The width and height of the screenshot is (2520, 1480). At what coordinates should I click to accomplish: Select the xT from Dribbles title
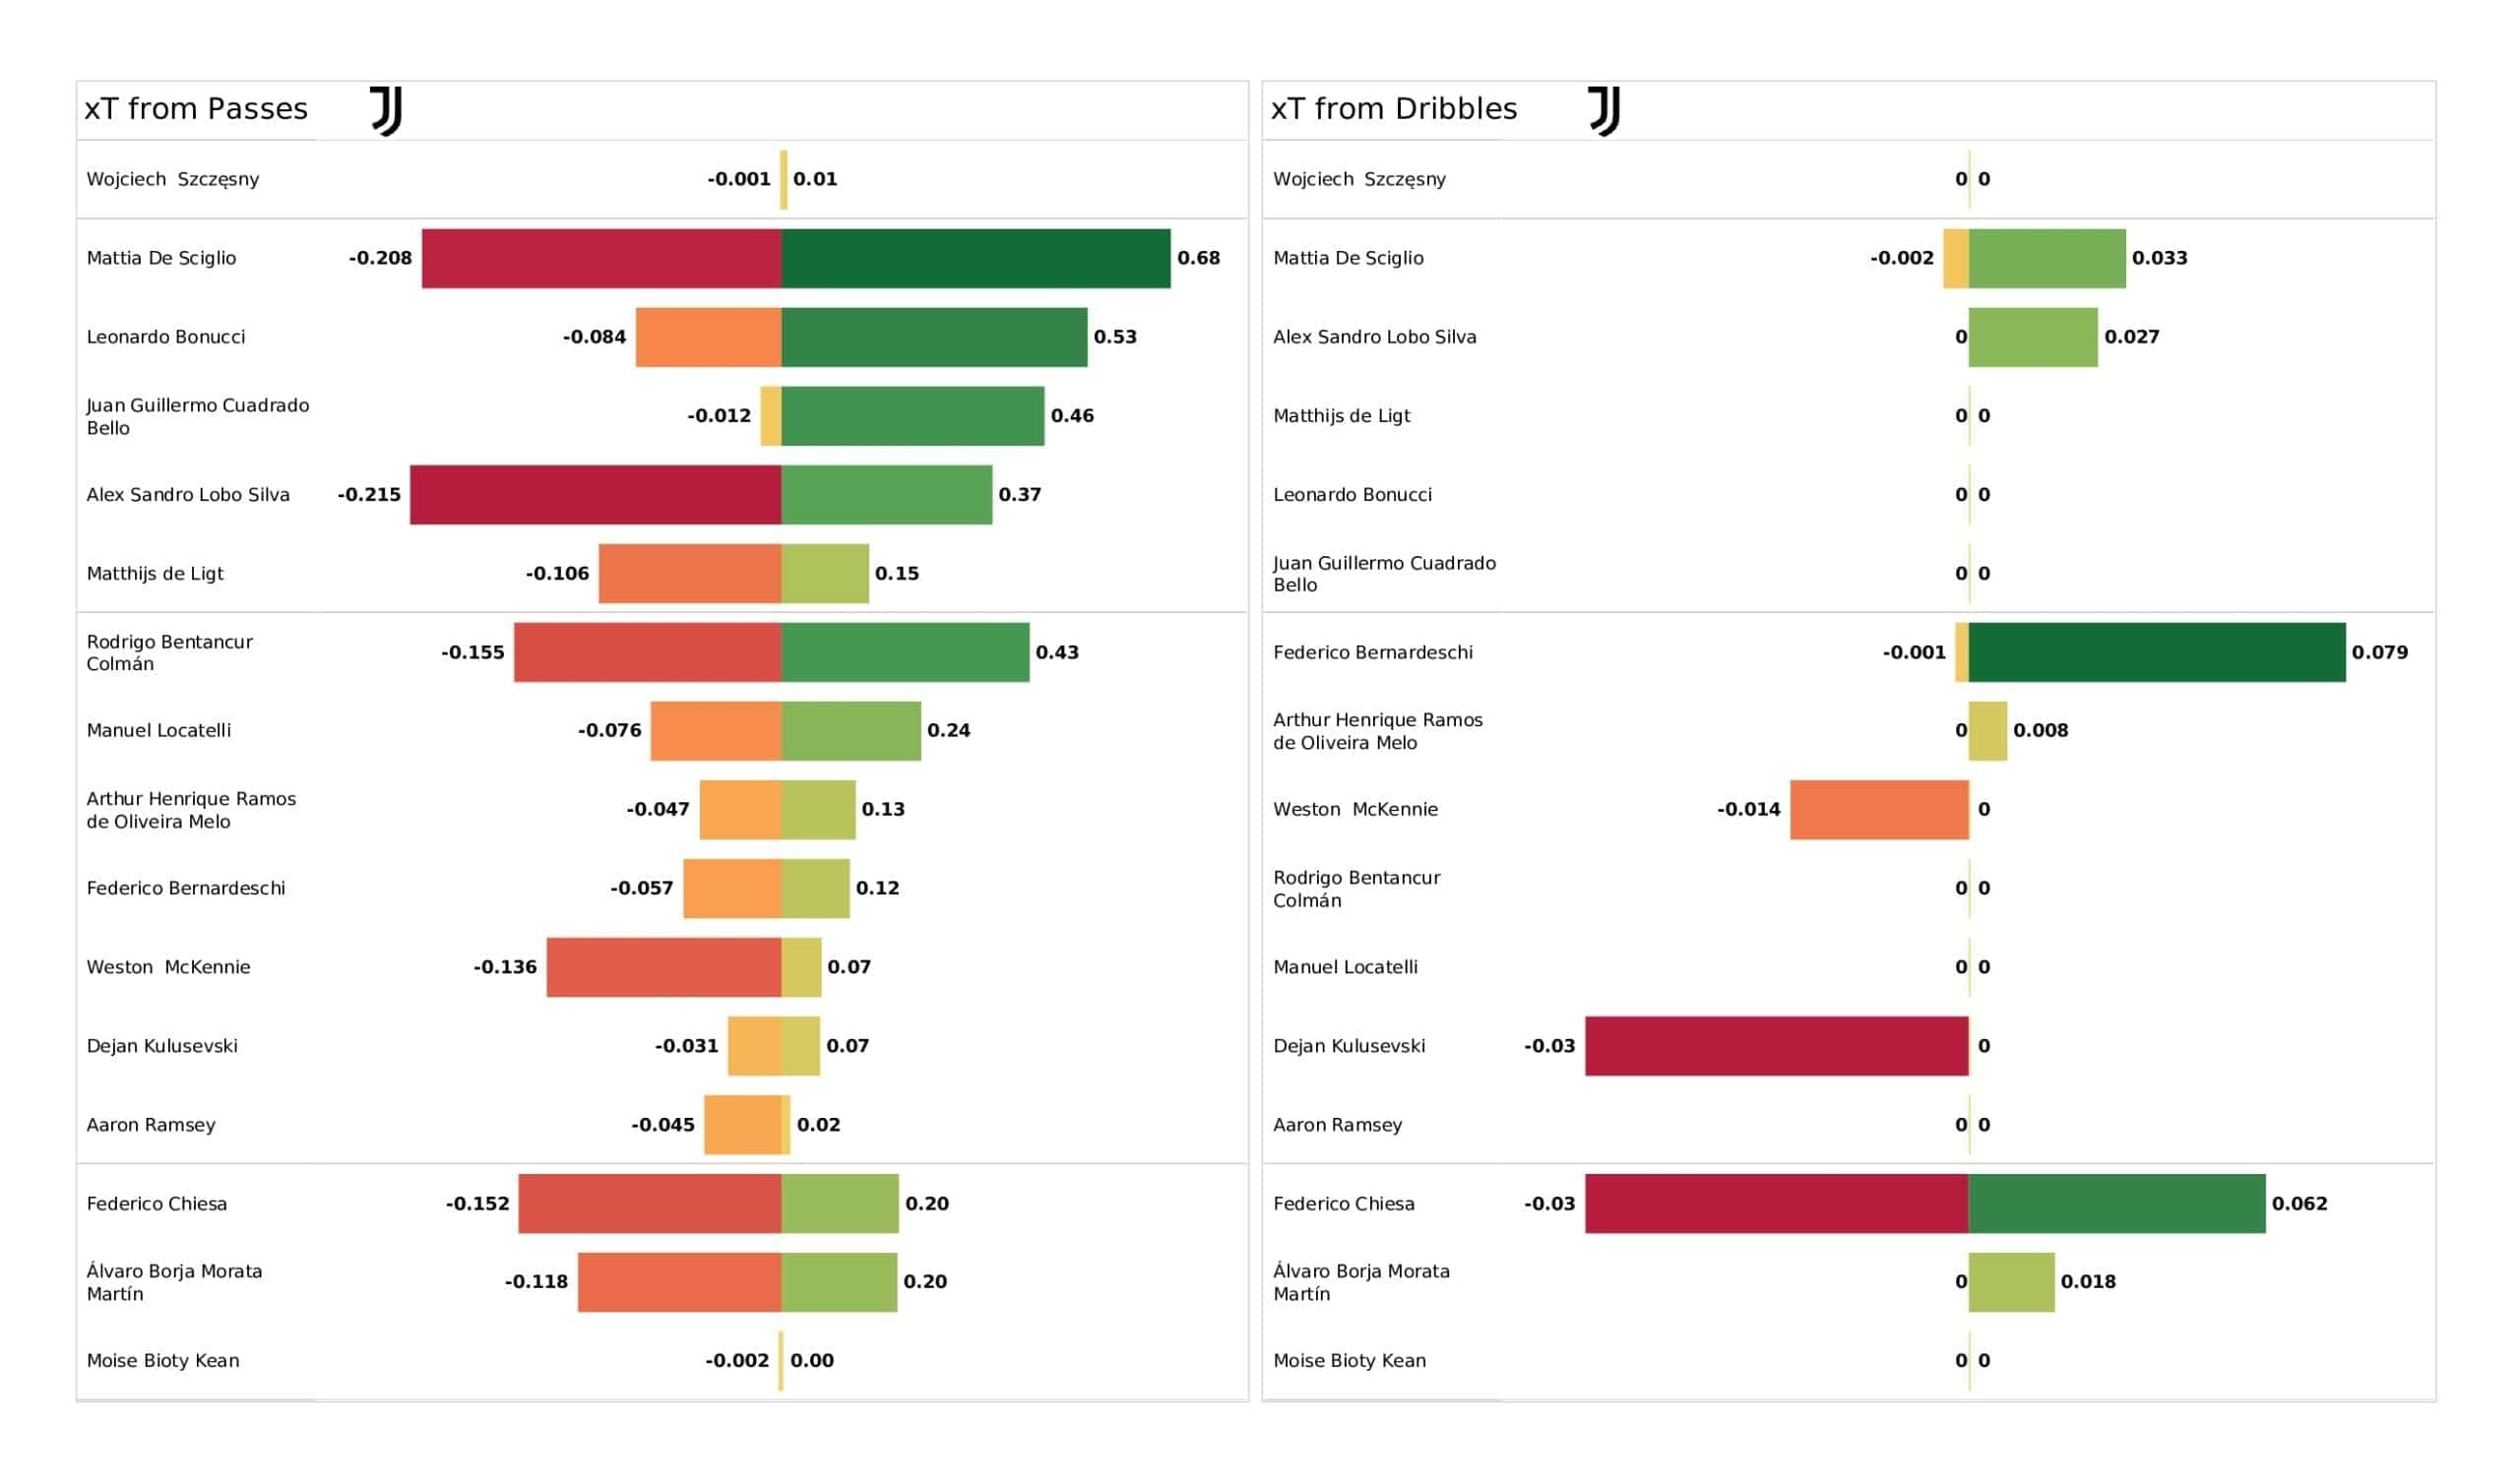click(1393, 109)
